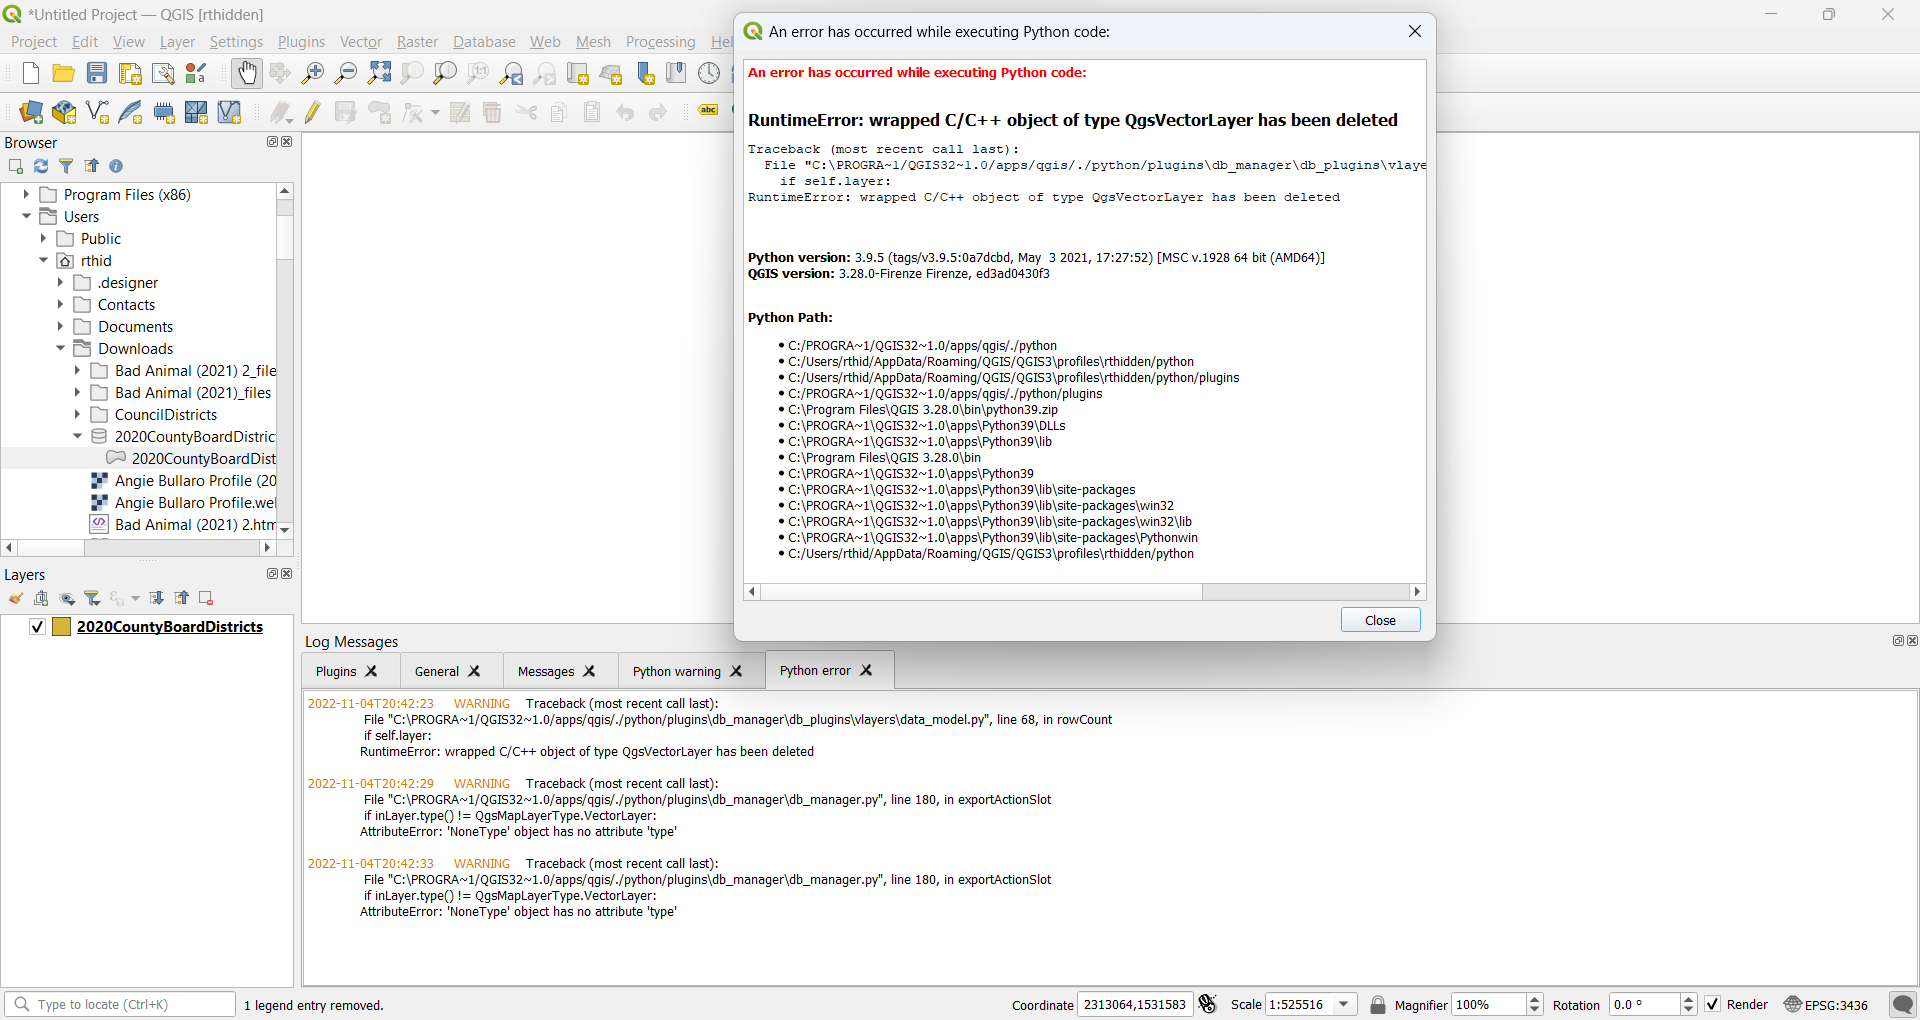1920x1020 pixels.
Task: Click the Browser properties info icon
Action: click(x=116, y=166)
